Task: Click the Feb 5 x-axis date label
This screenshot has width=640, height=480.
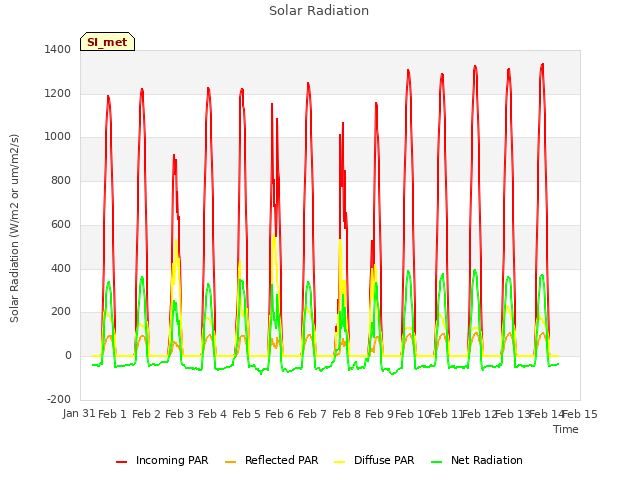Action: 246,414
